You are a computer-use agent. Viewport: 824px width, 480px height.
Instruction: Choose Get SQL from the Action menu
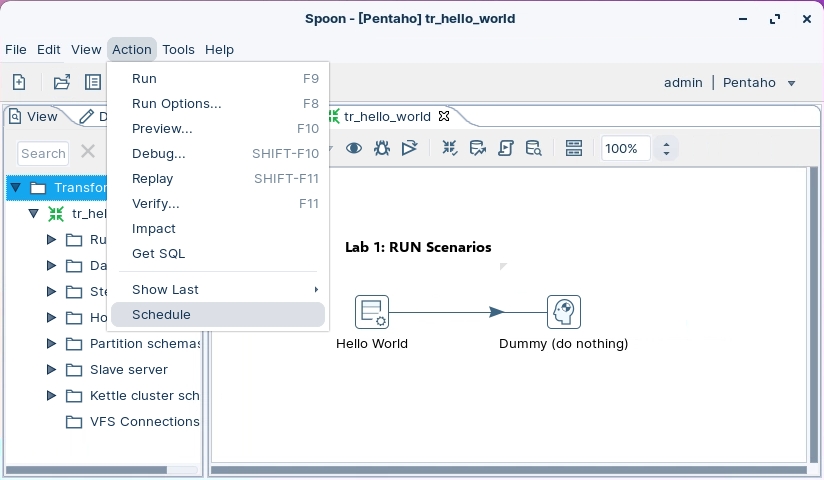click(x=218, y=253)
